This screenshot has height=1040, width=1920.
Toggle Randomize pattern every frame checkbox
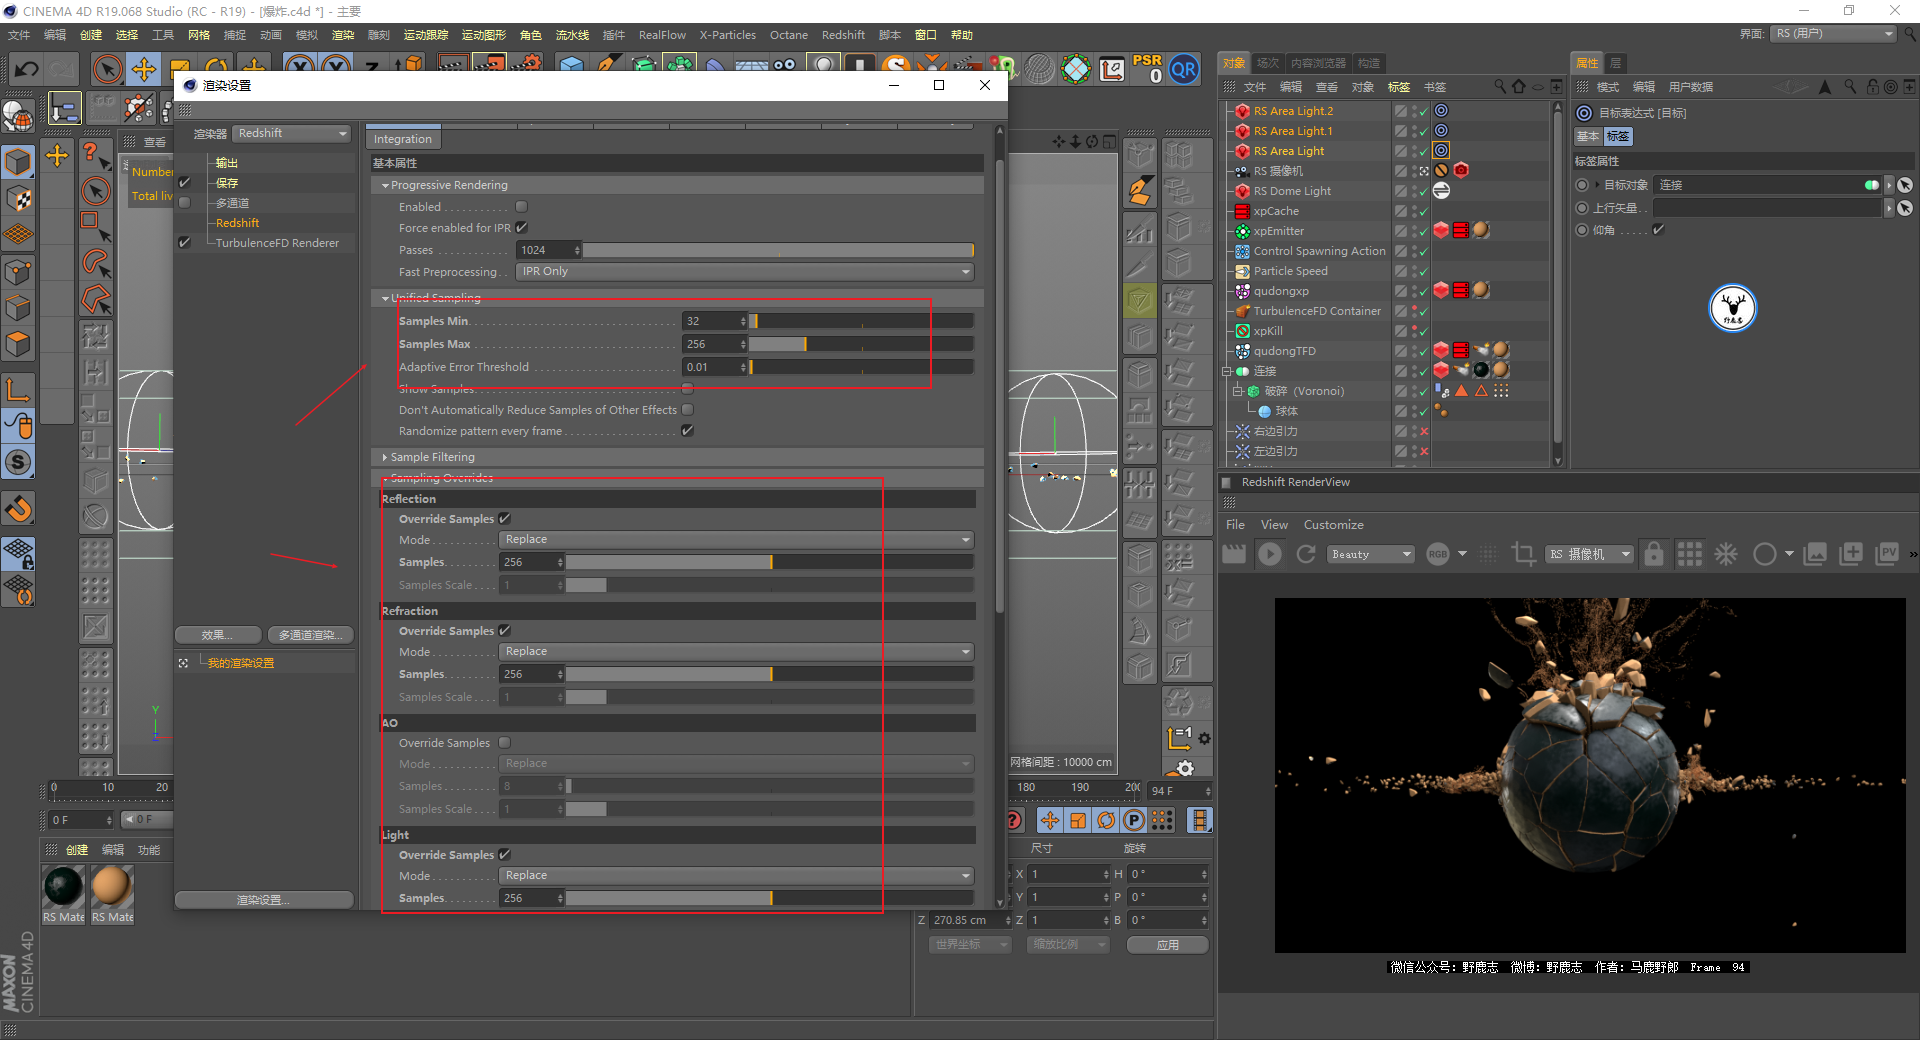tap(687, 431)
